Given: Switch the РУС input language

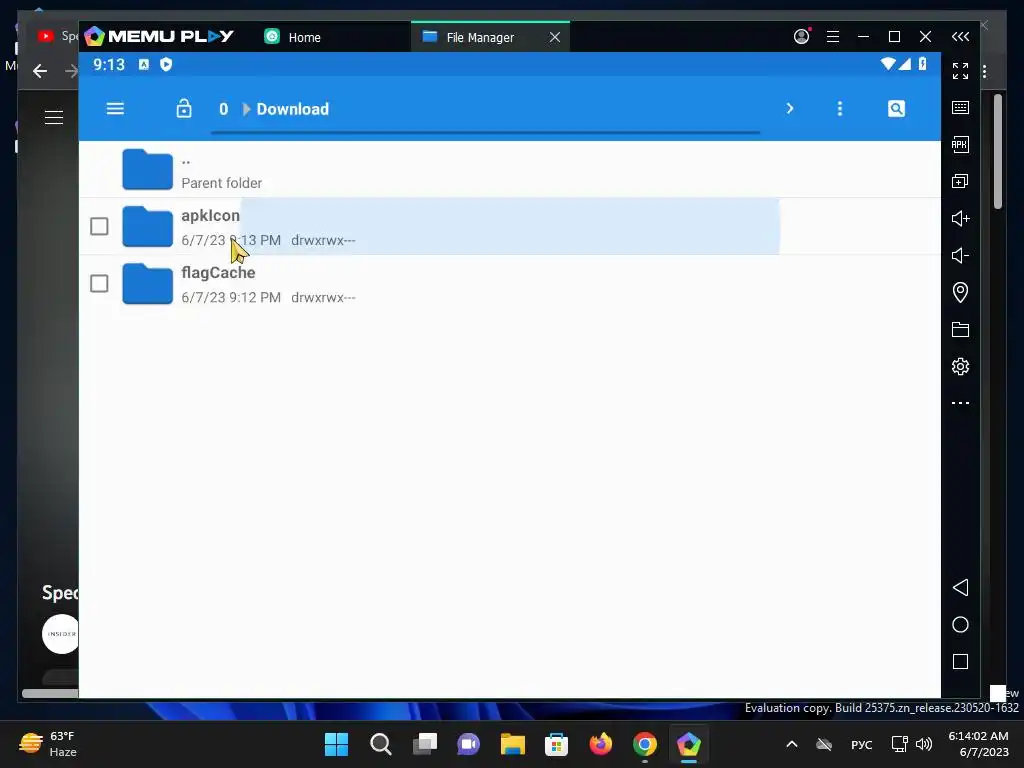Looking at the screenshot, I should point(861,744).
